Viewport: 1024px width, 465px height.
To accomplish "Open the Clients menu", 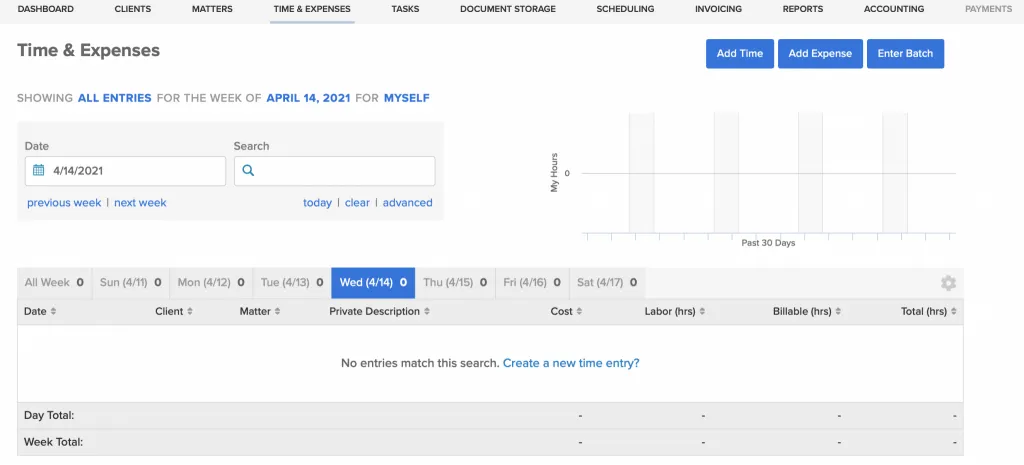I will click(133, 9).
